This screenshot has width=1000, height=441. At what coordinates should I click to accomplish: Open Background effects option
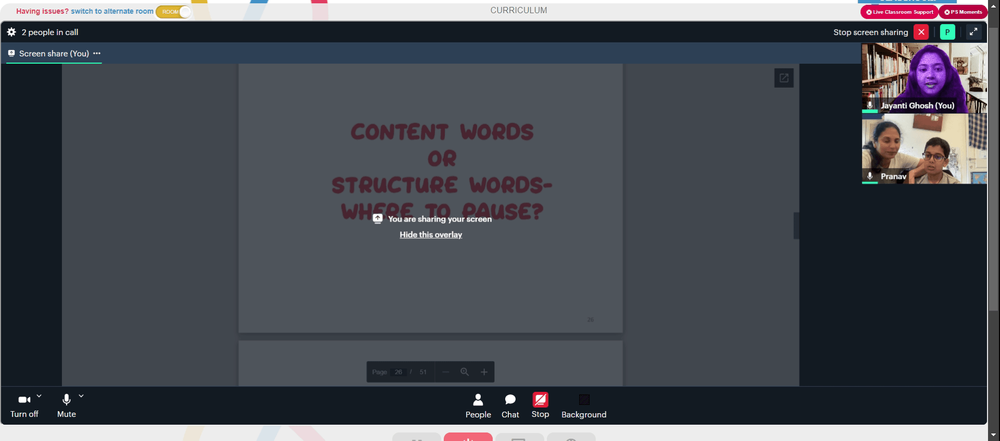pyautogui.click(x=584, y=406)
